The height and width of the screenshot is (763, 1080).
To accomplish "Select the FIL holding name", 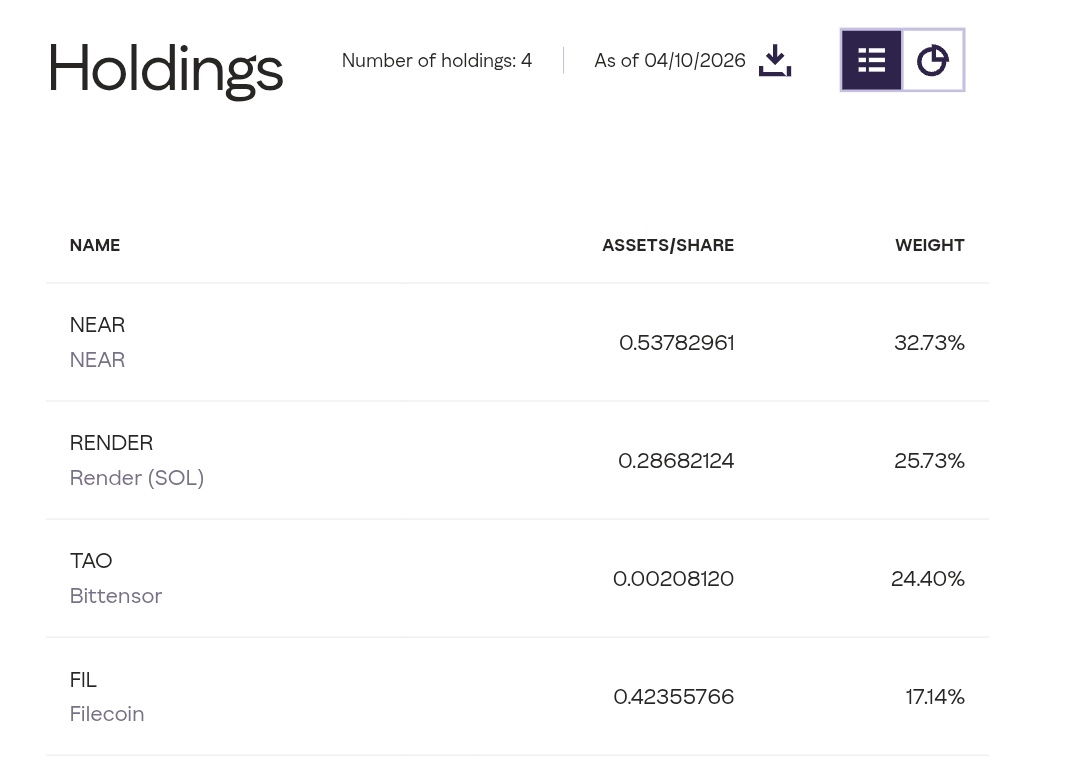I will 83,680.
